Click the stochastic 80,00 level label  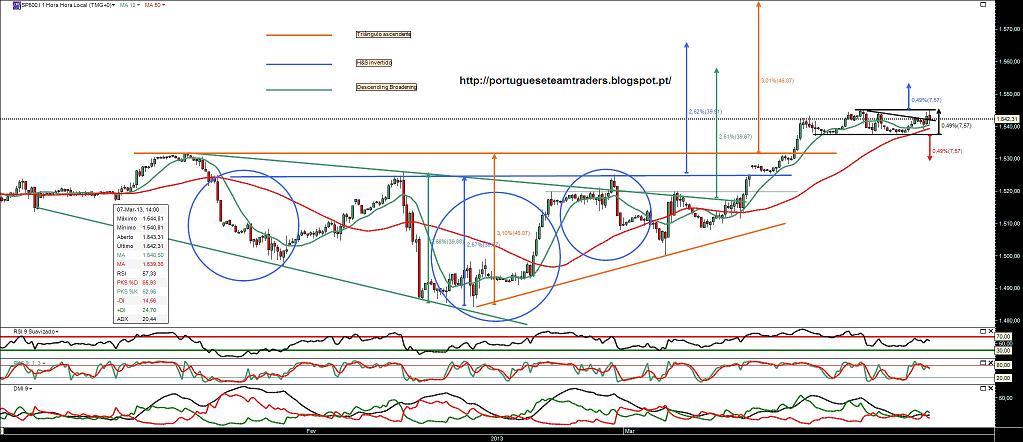coord(1005,366)
